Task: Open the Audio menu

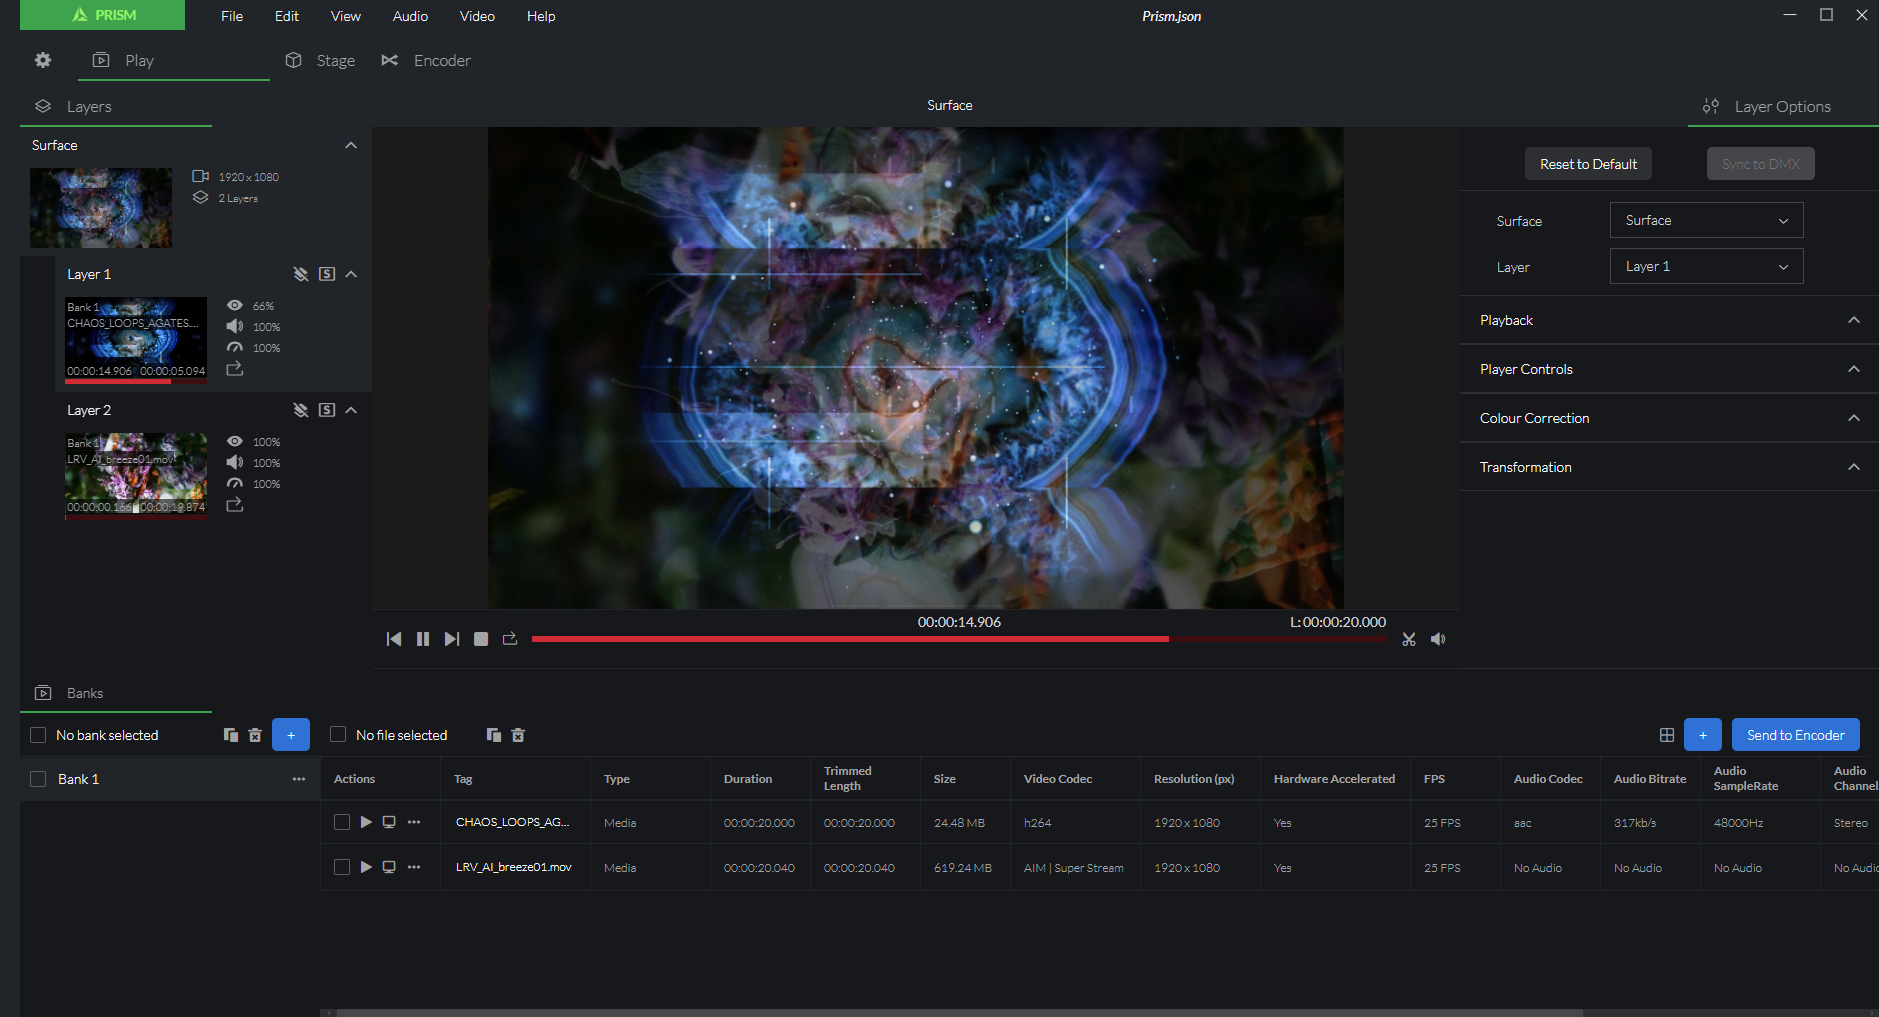Action: click(x=410, y=16)
